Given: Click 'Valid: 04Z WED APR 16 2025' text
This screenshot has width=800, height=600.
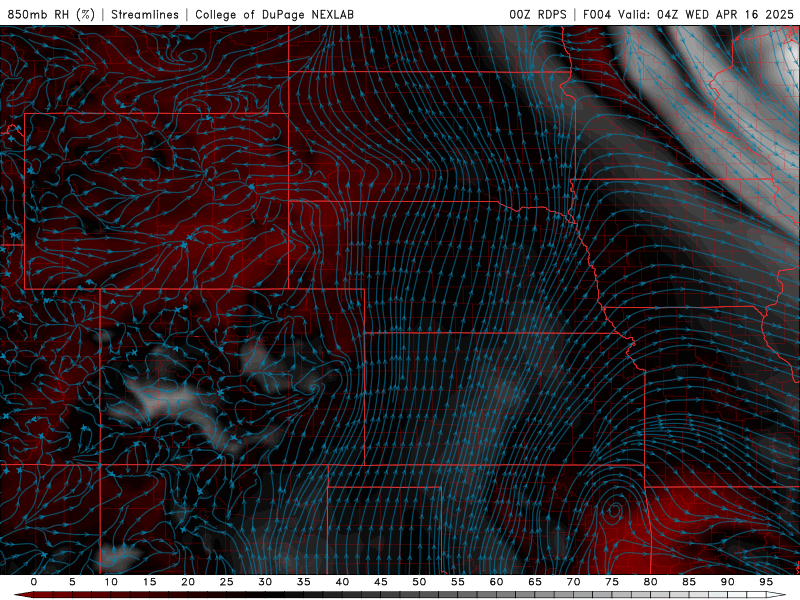Looking at the screenshot, I should (706, 14).
